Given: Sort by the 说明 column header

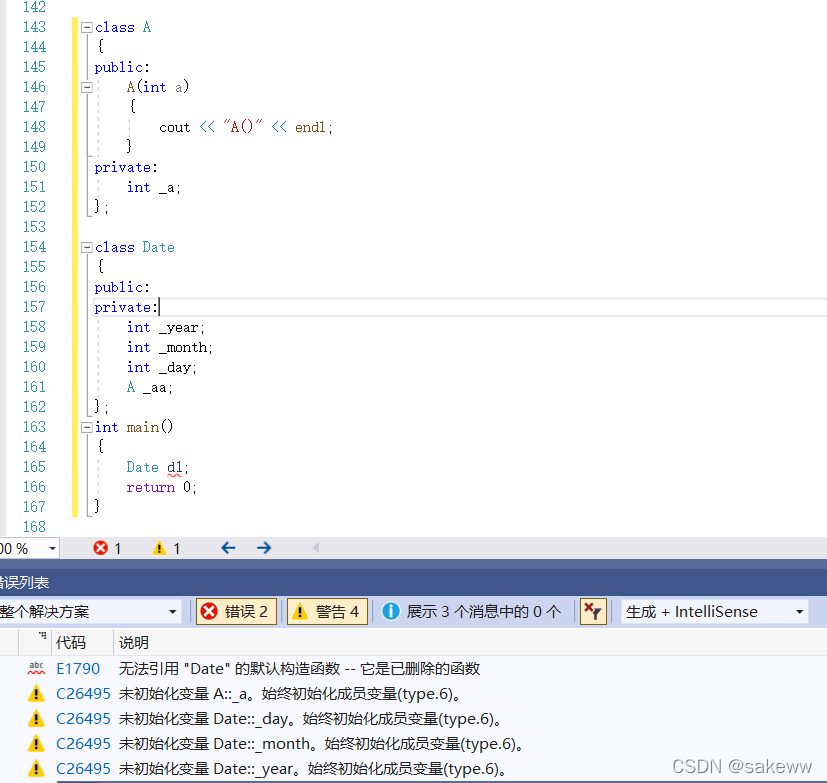Looking at the screenshot, I should click(x=133, y=642).
